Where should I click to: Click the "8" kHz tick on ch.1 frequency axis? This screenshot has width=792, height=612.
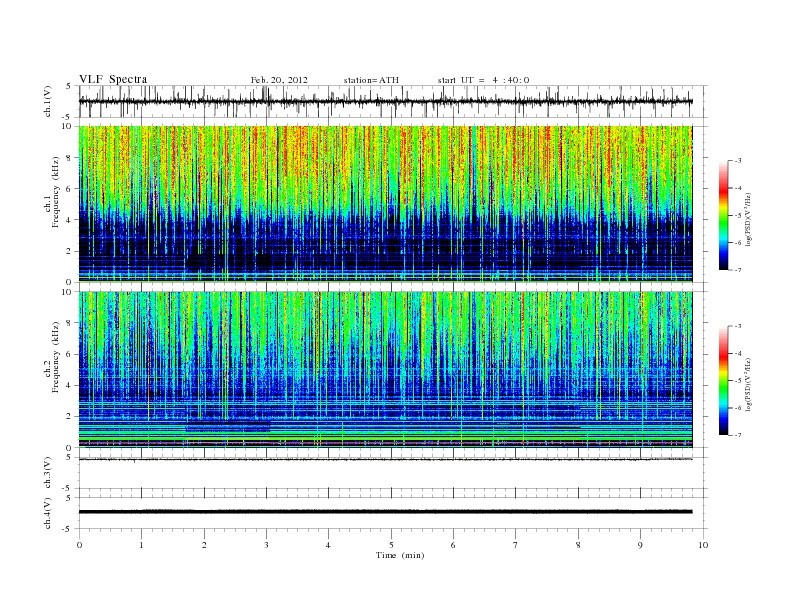click(x=70, y=158)
